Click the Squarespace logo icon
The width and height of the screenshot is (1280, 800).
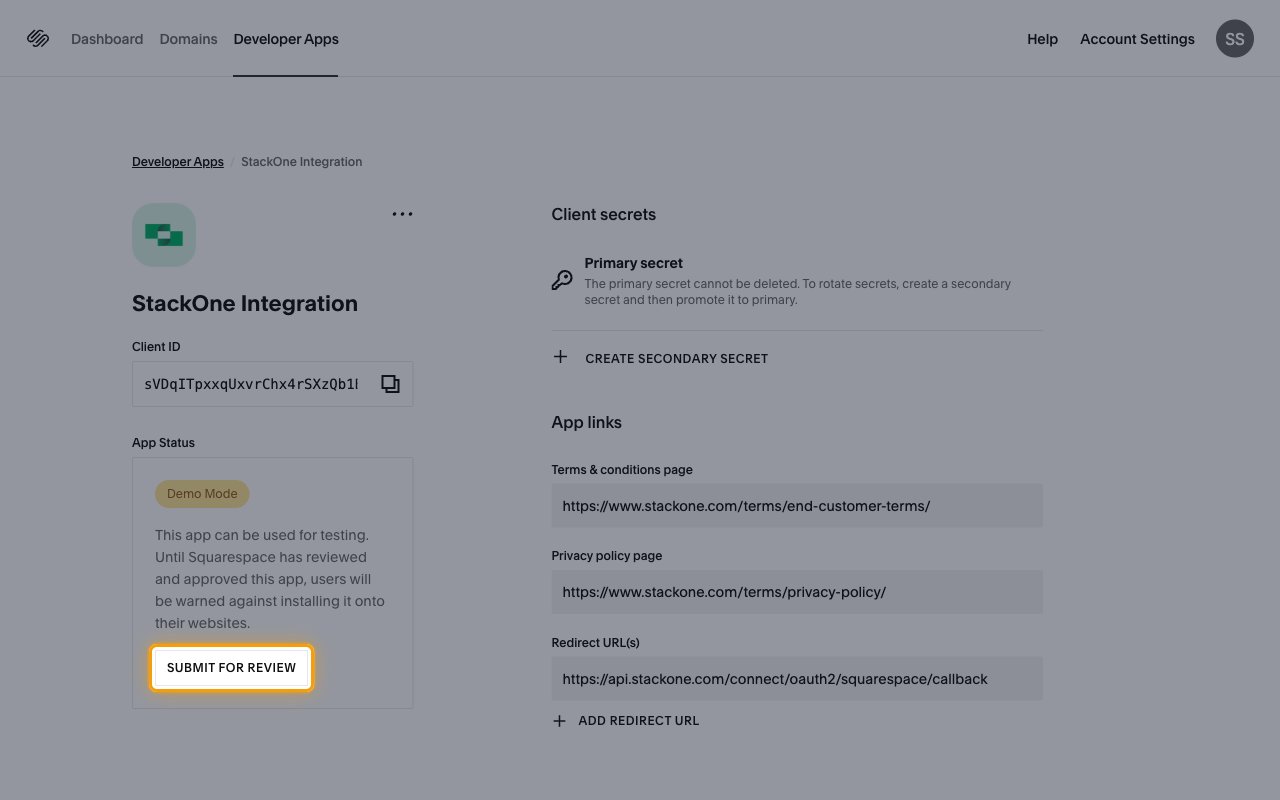[38, 39]
